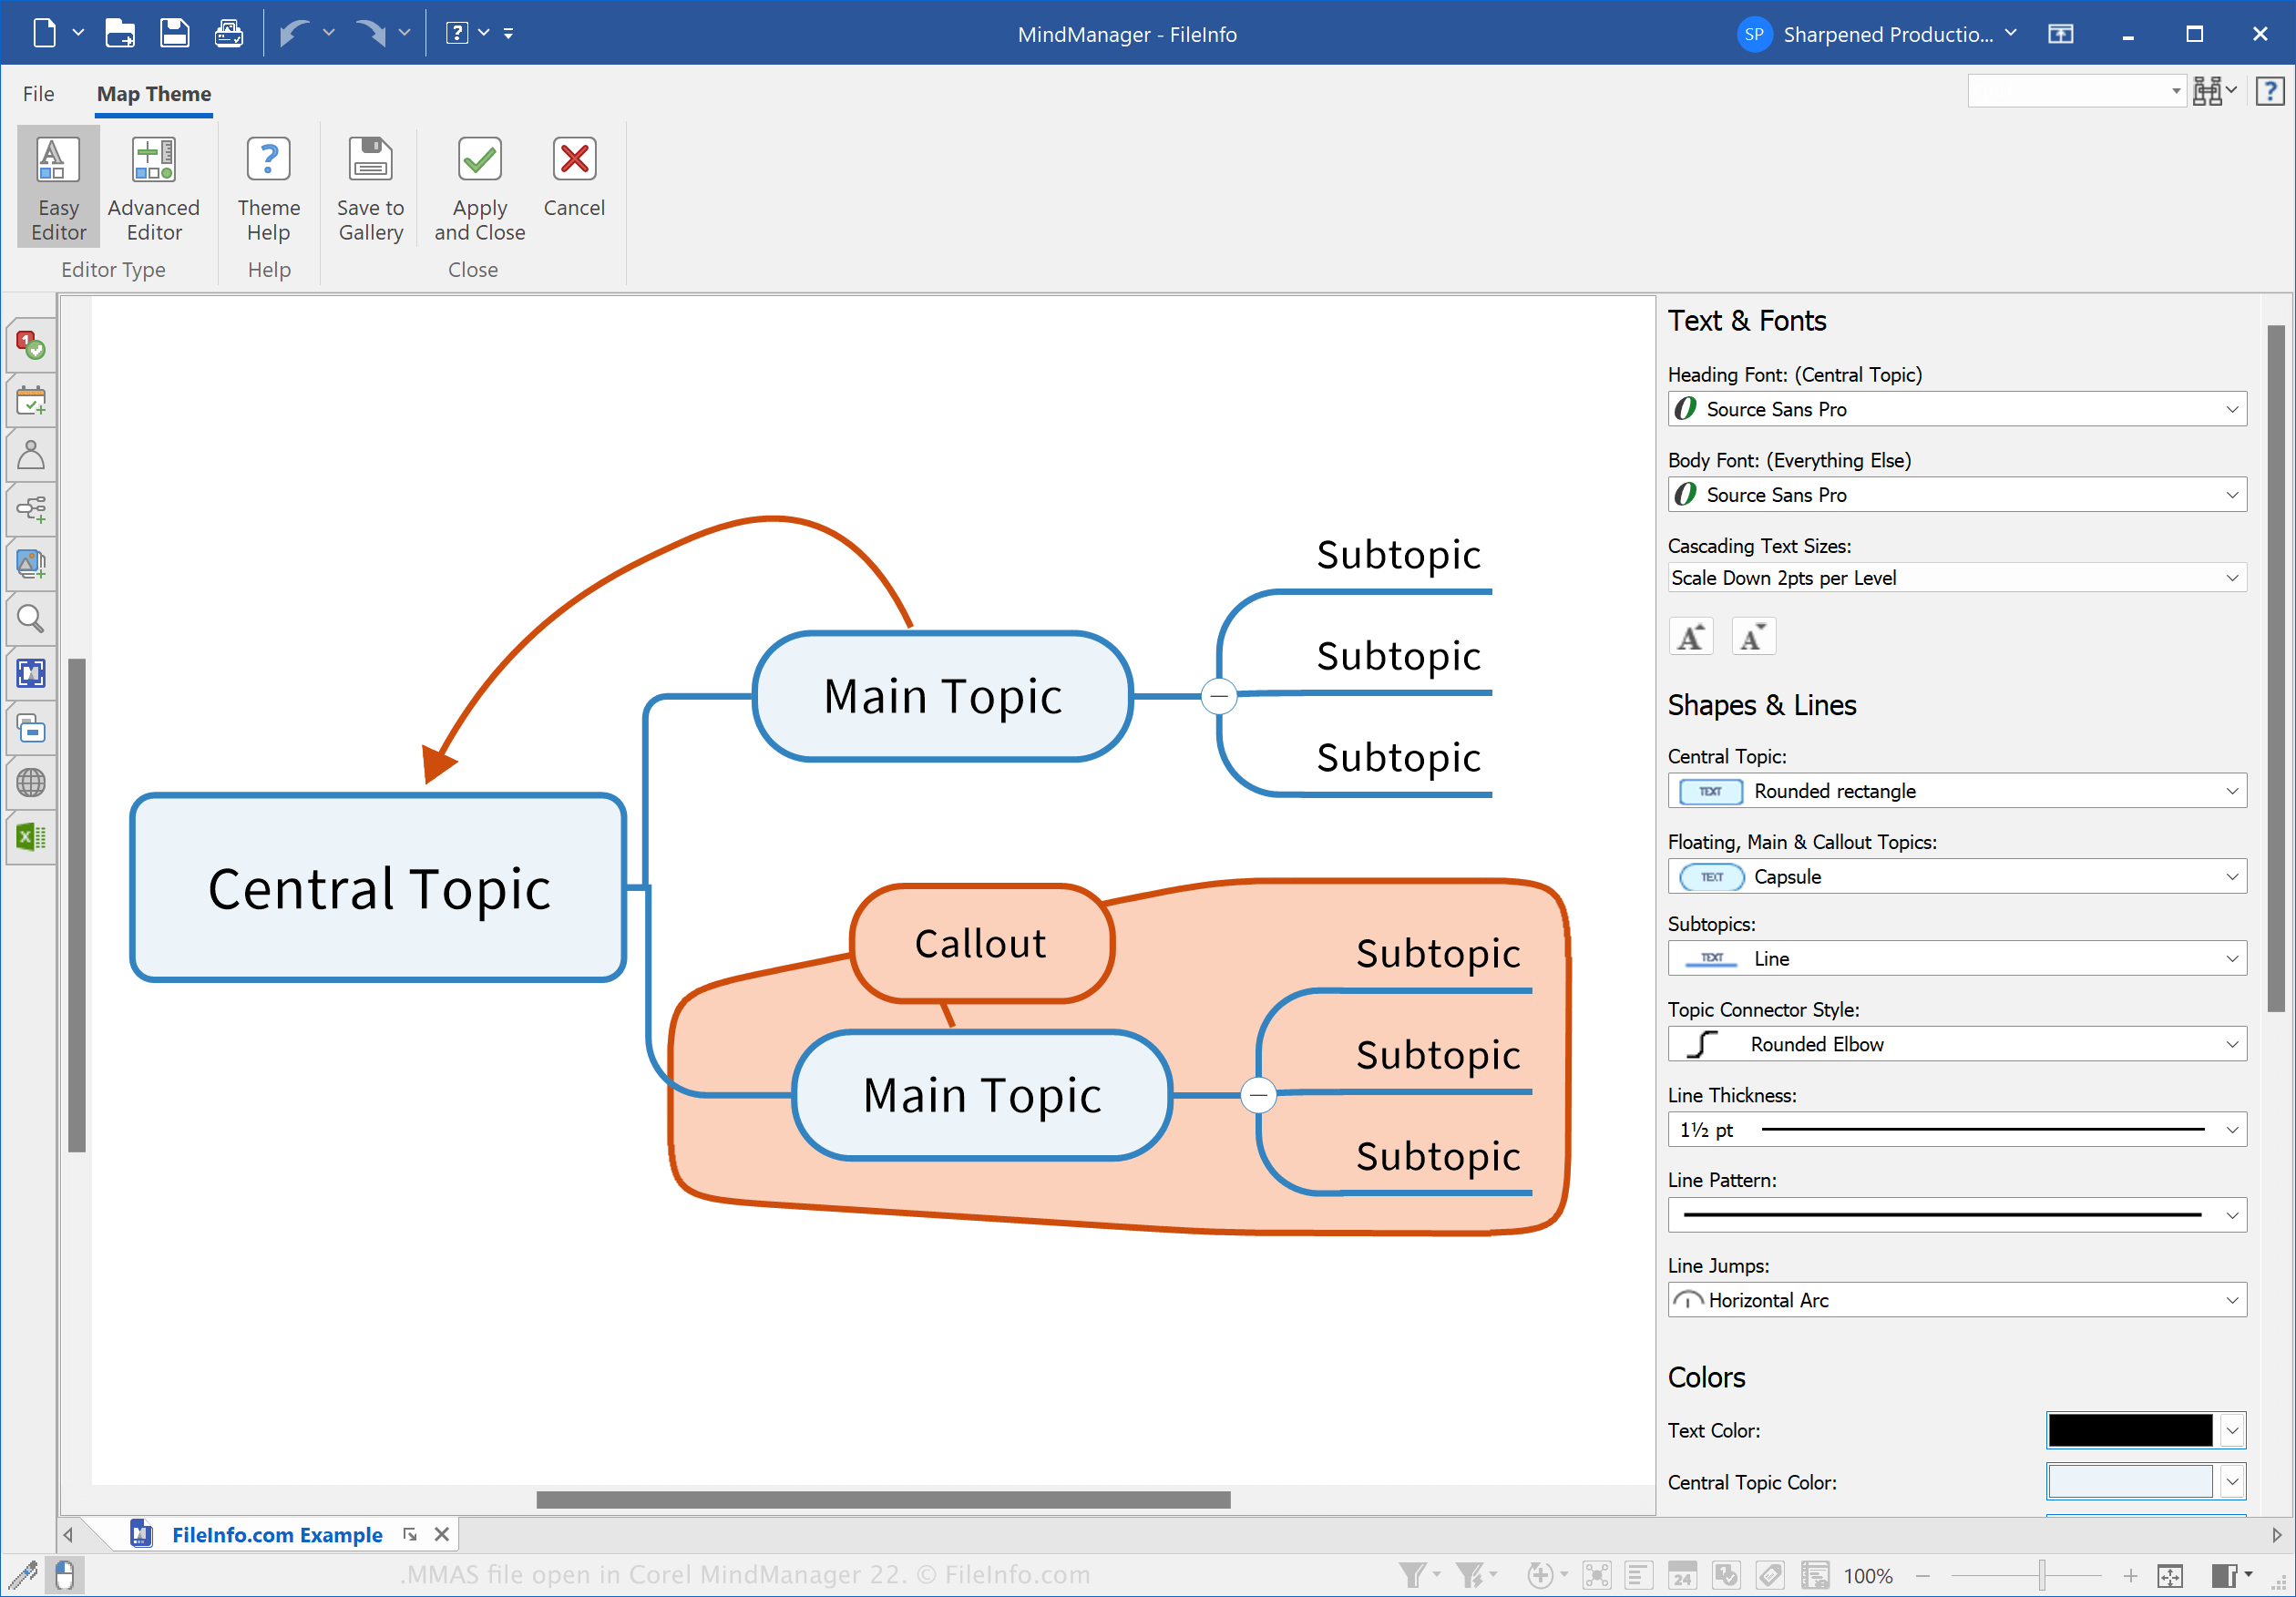Click the Outline view icon in status bar
Screen dimensions: 2296x1597
coord(1638,1576)
